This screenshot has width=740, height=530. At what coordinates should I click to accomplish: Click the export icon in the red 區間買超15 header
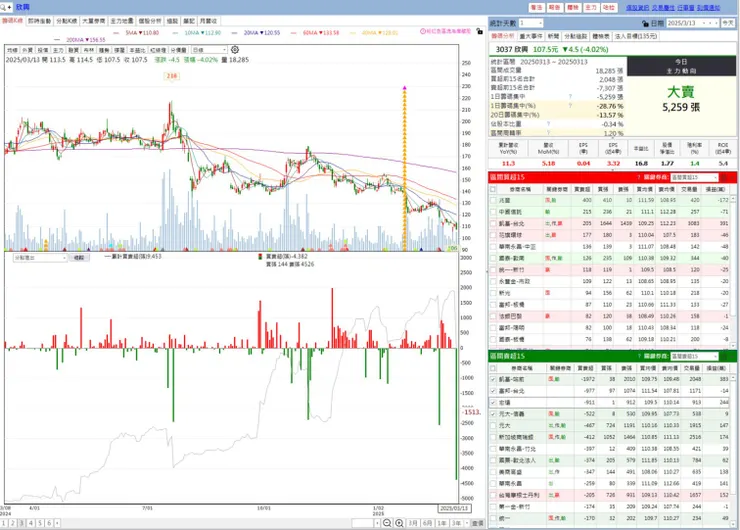[723, 177]
